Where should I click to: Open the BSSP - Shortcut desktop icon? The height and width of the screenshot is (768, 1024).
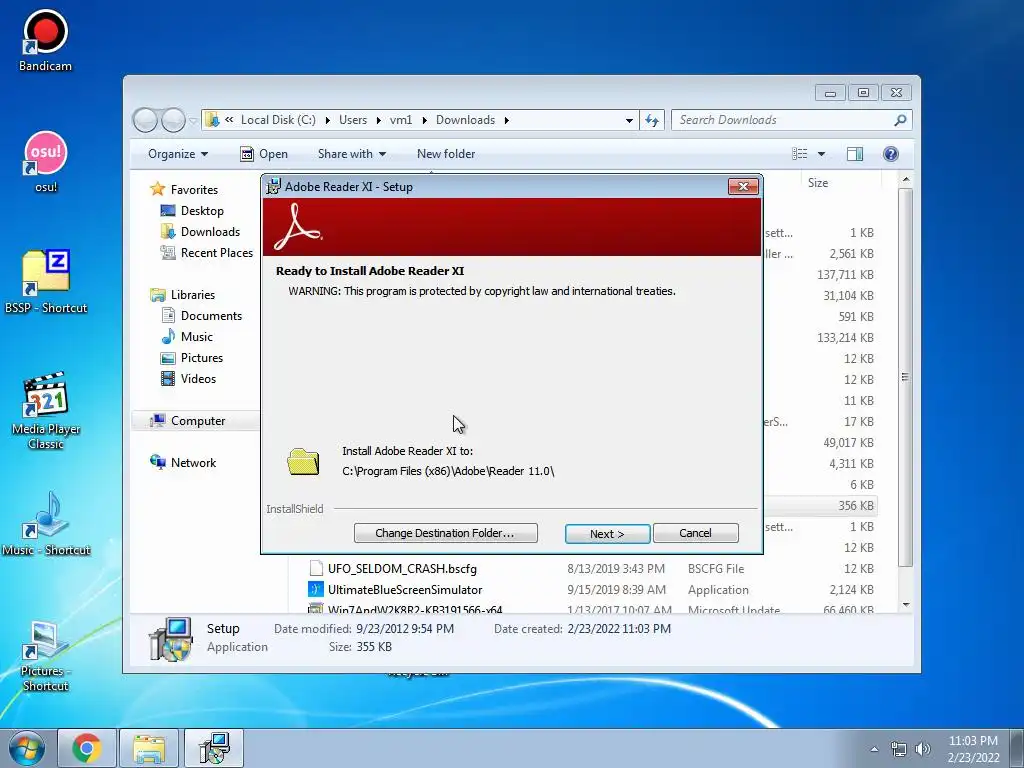click(x=46, y=281)
